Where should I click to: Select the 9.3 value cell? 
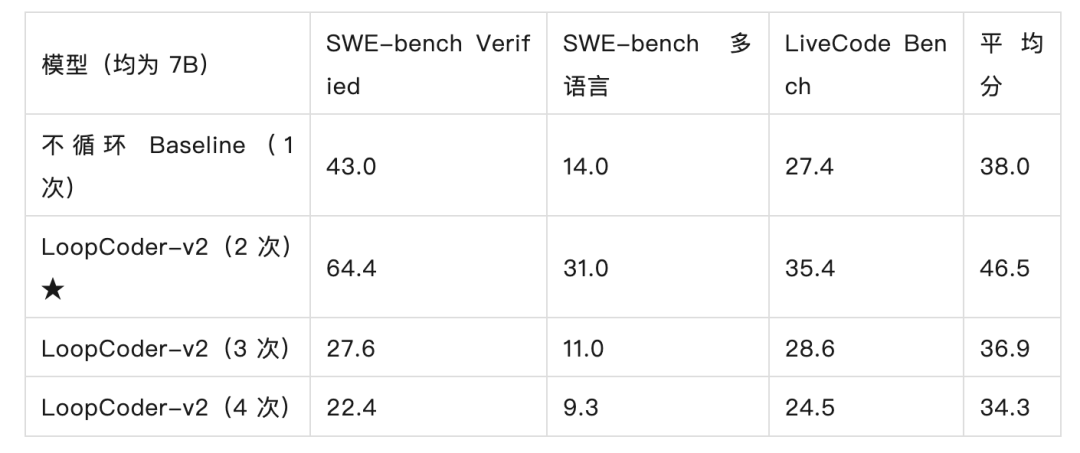click(581, 408)
